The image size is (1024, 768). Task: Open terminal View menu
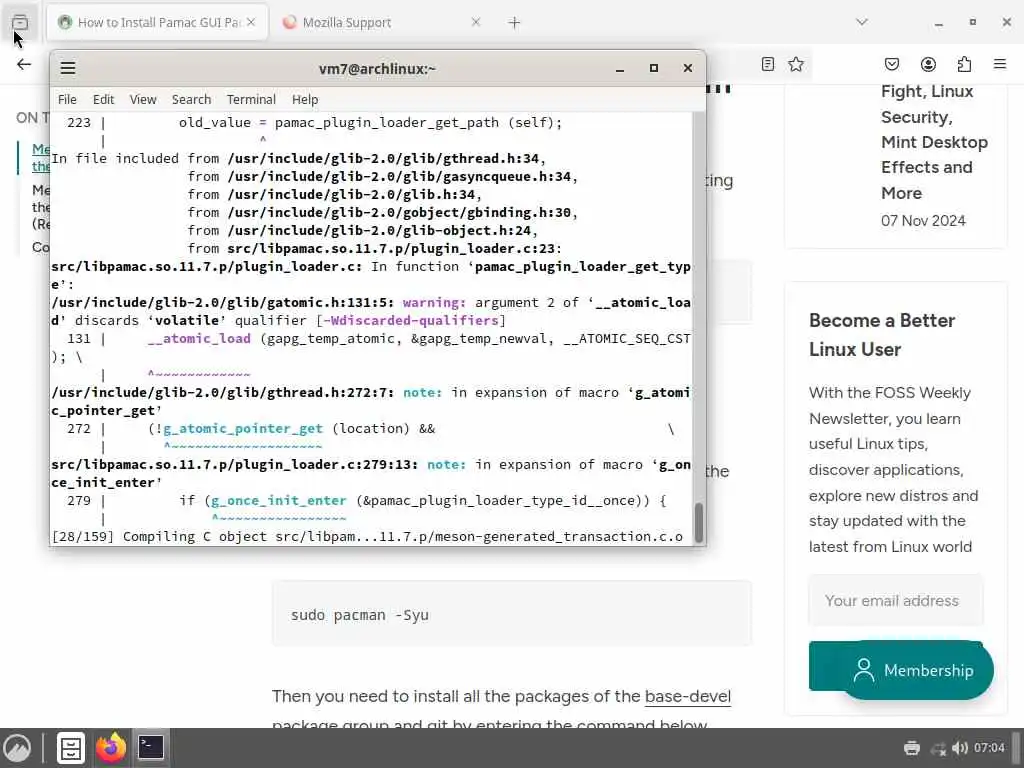click(143, 99)
